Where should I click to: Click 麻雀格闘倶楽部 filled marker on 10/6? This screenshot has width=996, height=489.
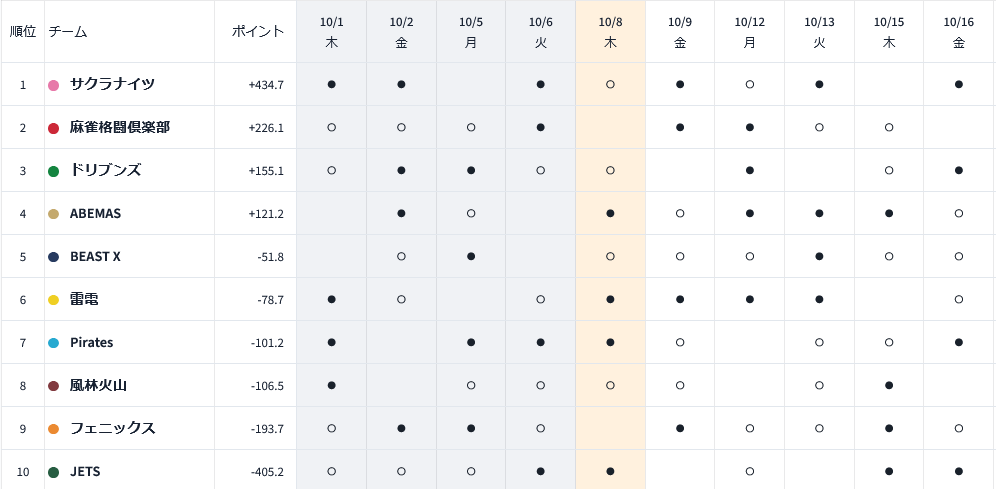(x=541, y=127)
